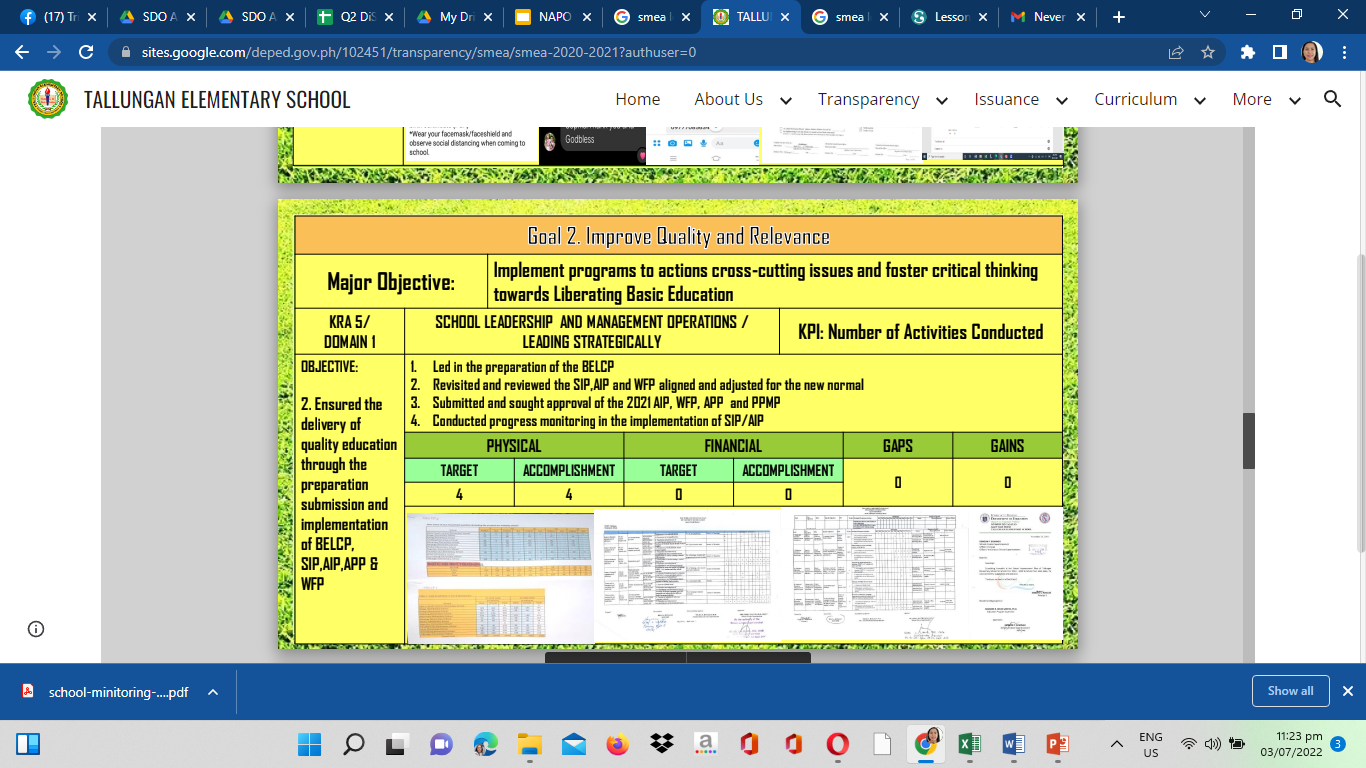The height and width of the screenshot is (768, 1366).
Task: Switch to Excel on the taskbar
Action: pos(969,744)
